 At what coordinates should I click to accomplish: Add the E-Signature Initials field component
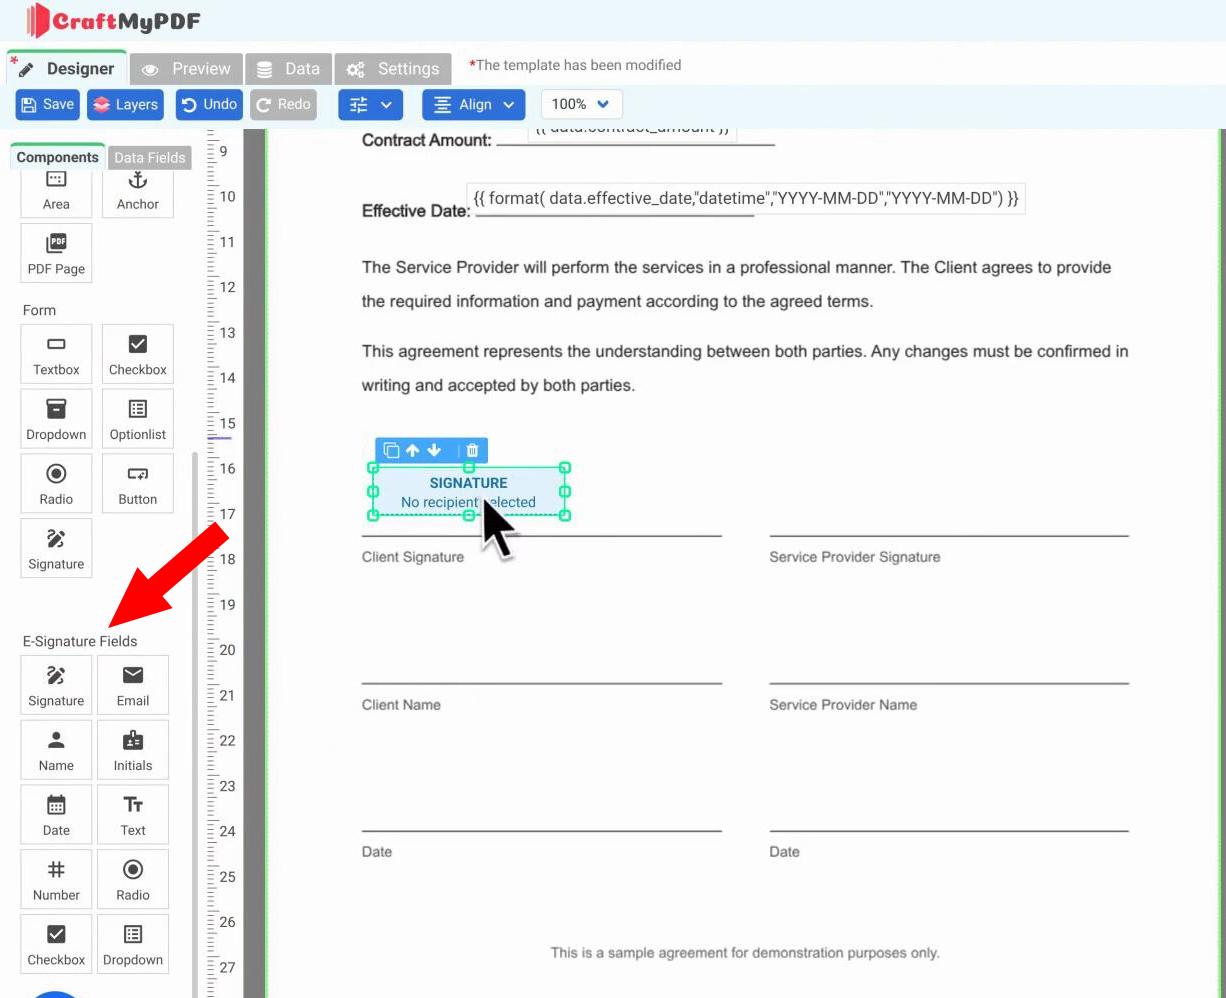[x=133, y=750]
